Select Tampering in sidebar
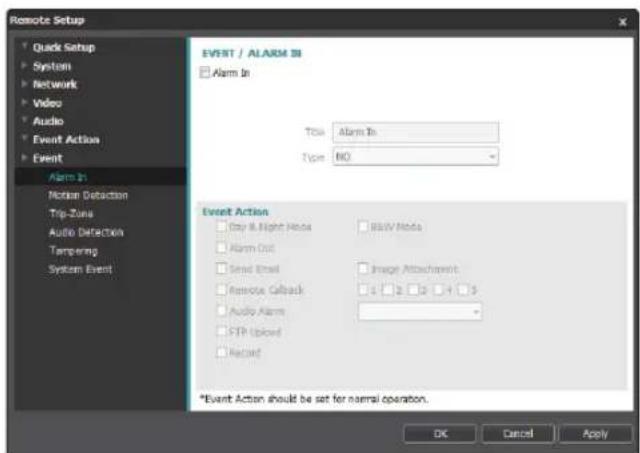The image size is (640, 453). tap(73, 251)
